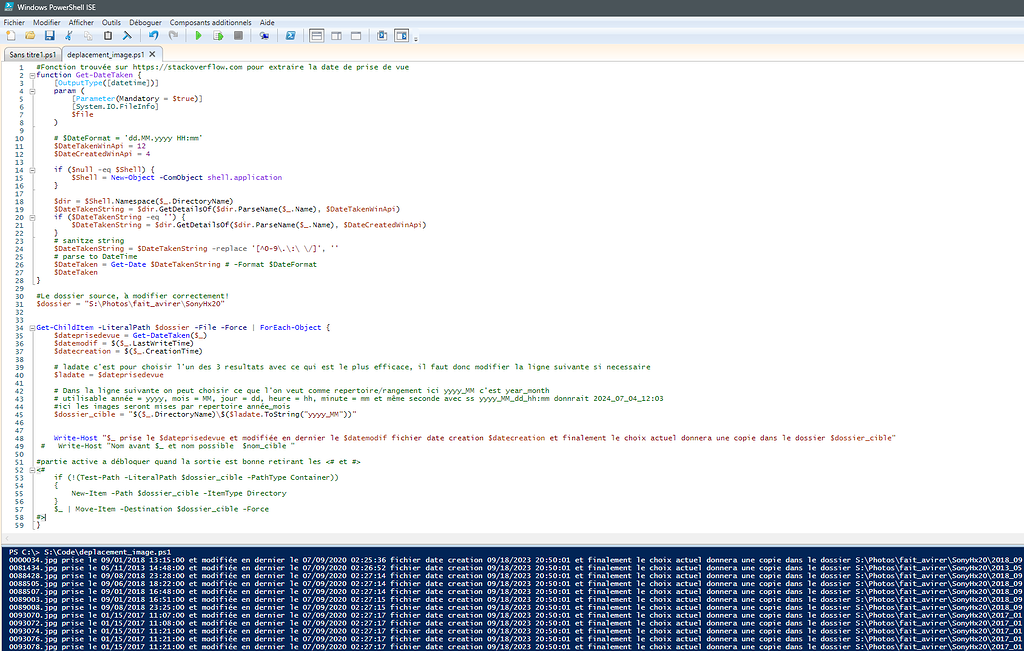Cut the selected text
Viewport: 1024px width, 651px height.
point(69,35)
